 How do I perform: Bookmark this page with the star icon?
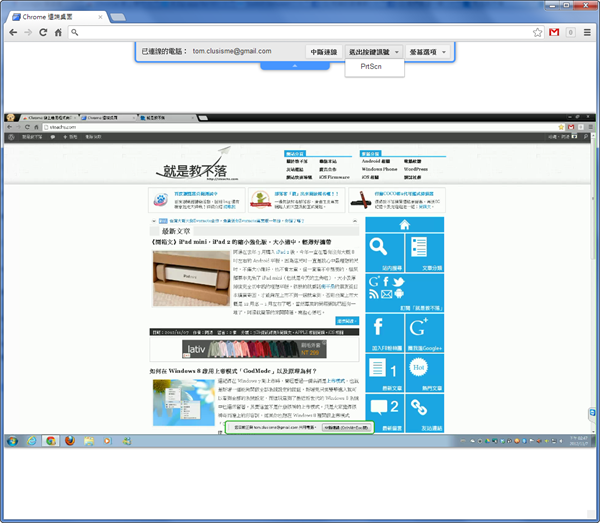[537, 33]
